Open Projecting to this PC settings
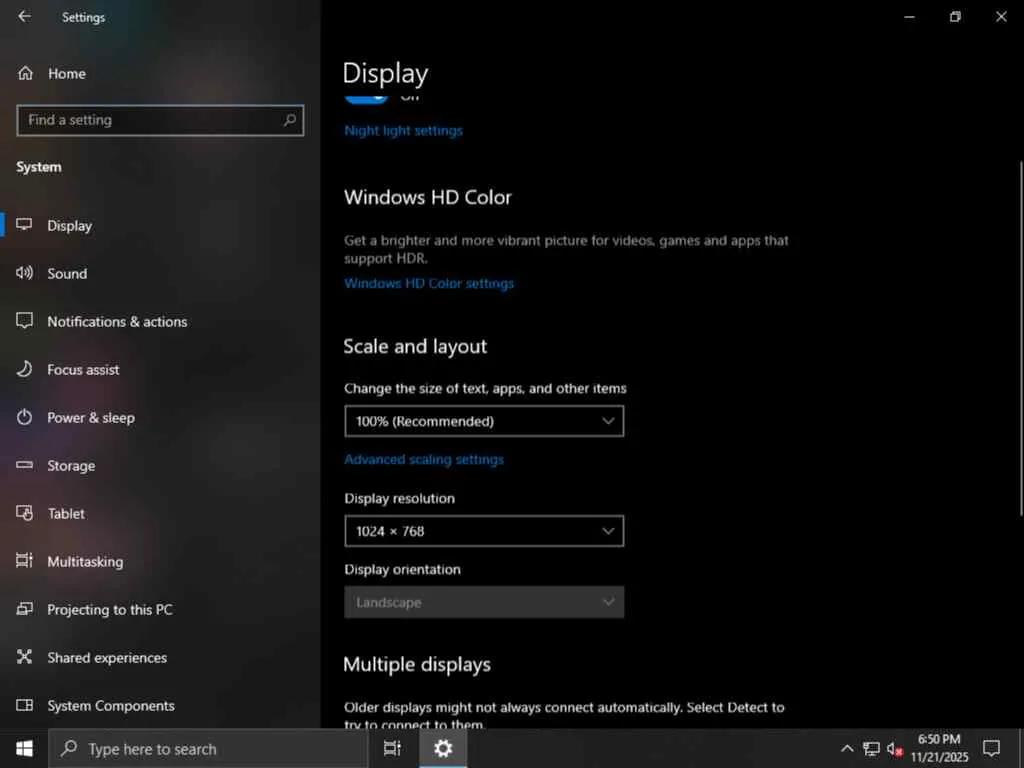This screenshot has height=768, width=1024. (x=160, y=609)
